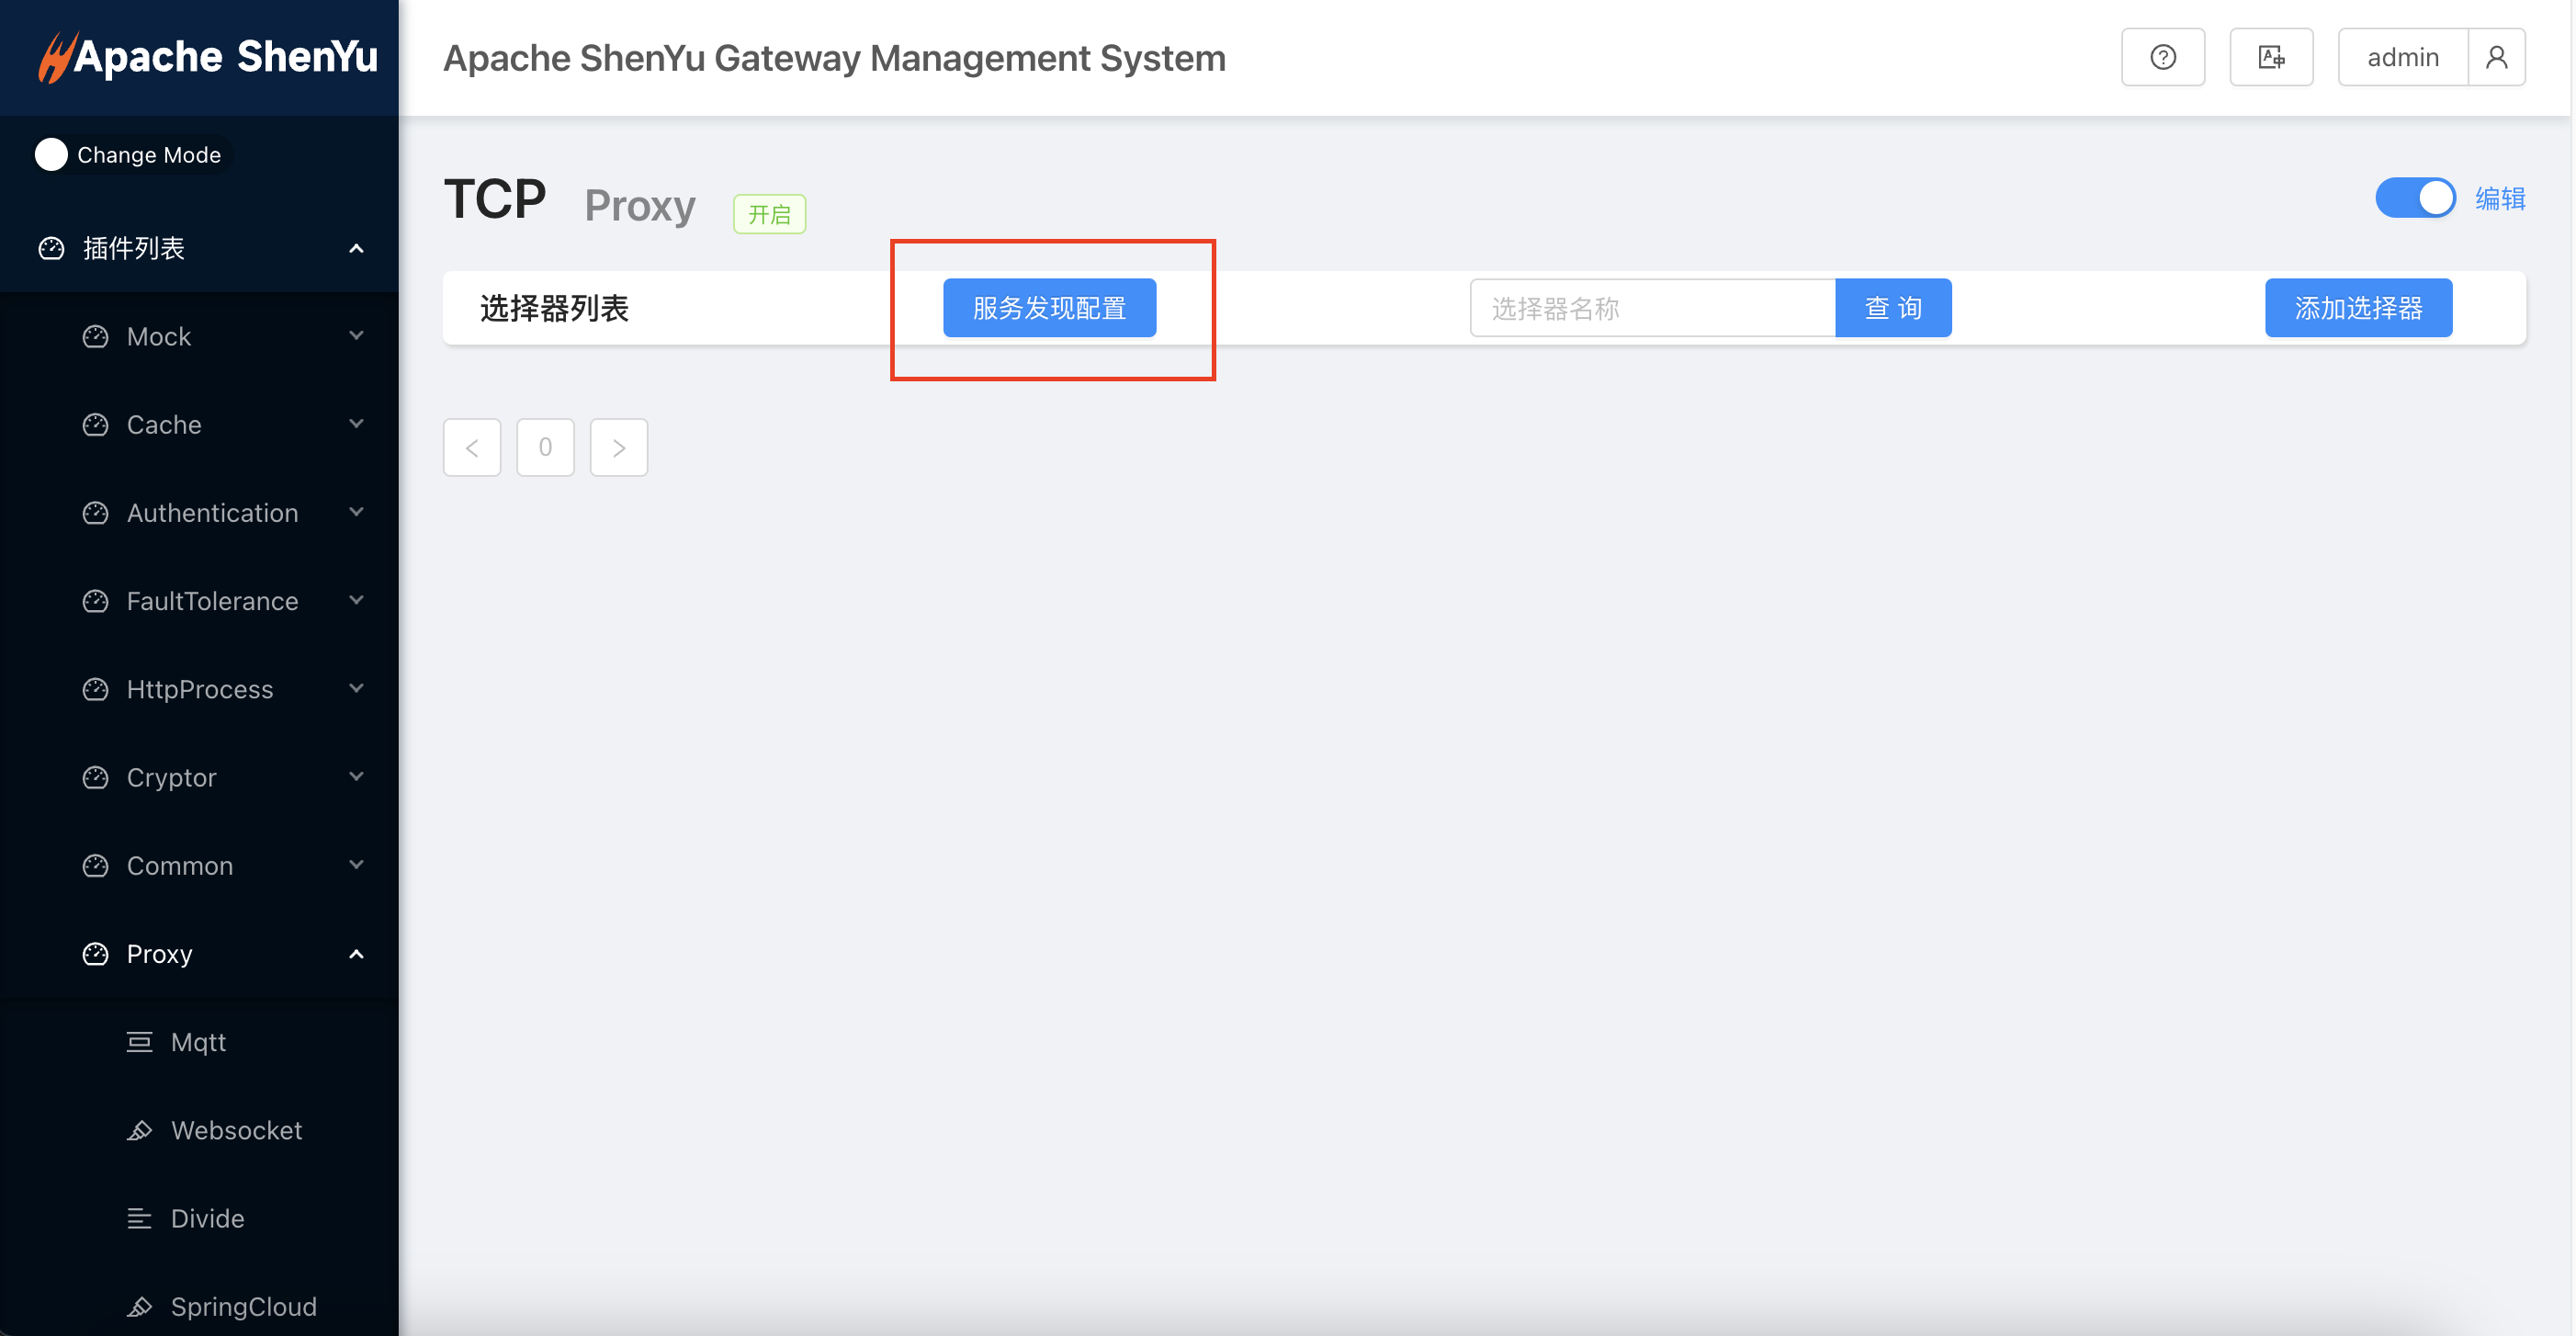Image resolution: width=2576 pixels, height=1336 pixels.
Task: Click the Websocket menu item icon
Action: tap(140, 1130)
